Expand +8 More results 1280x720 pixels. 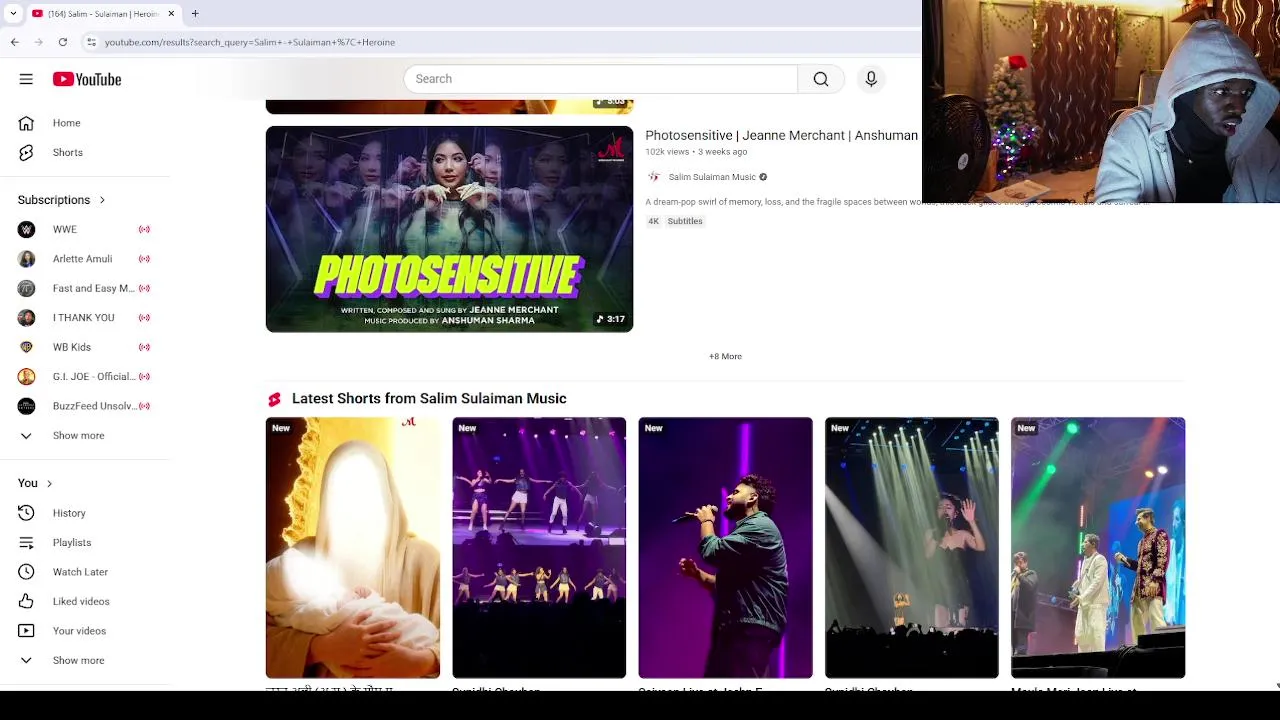[725, 356]
